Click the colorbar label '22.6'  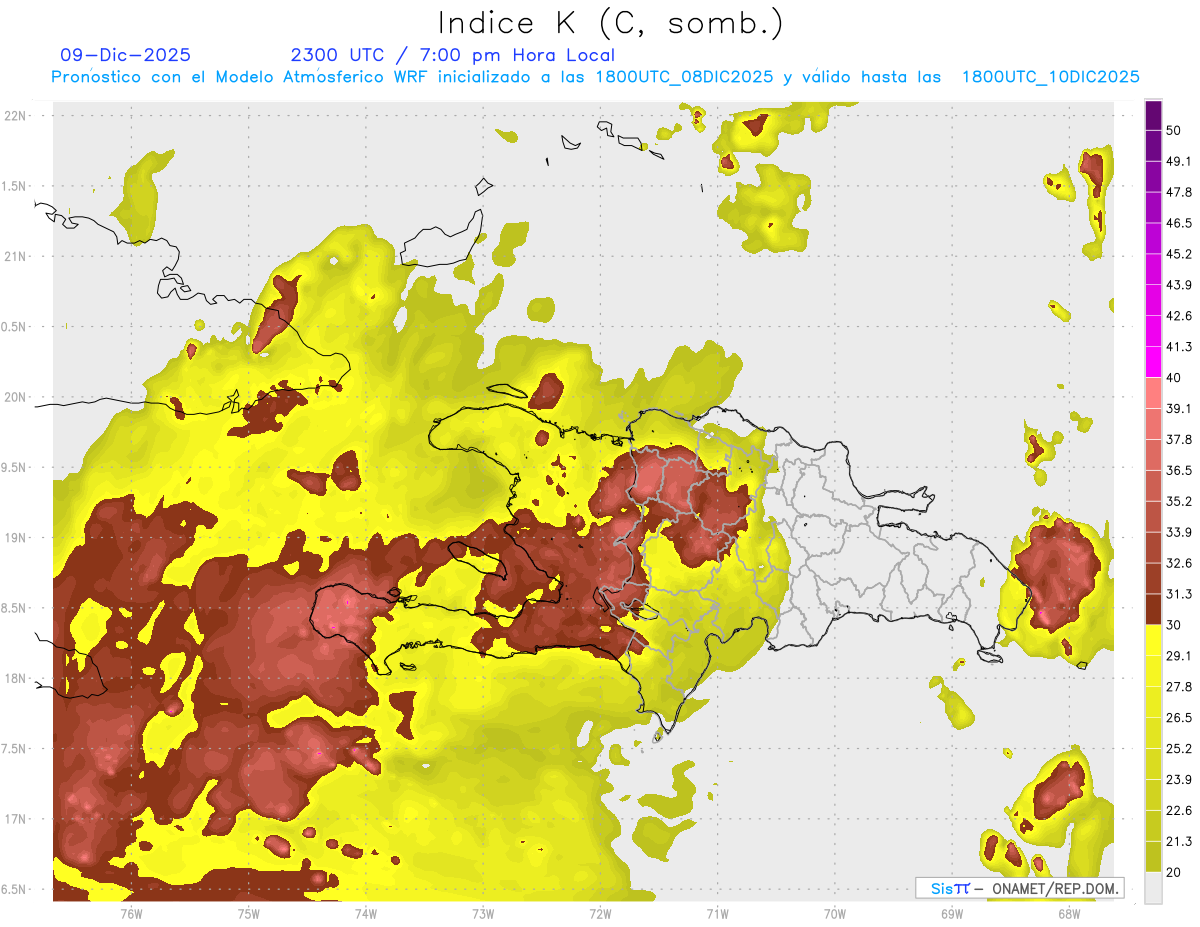tap(1179, 811)
